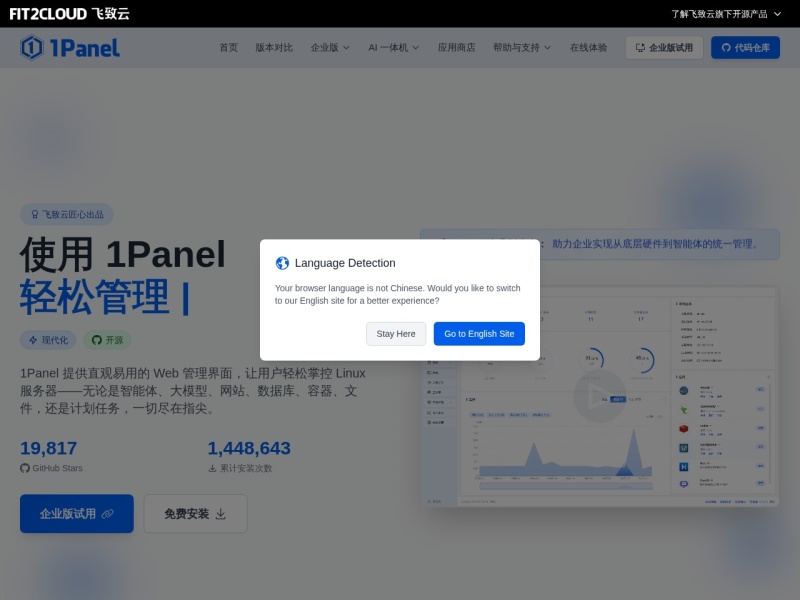Screen dimensions: 800x600
Task: Play the dashboard demo video
Action: click(599, 396)
